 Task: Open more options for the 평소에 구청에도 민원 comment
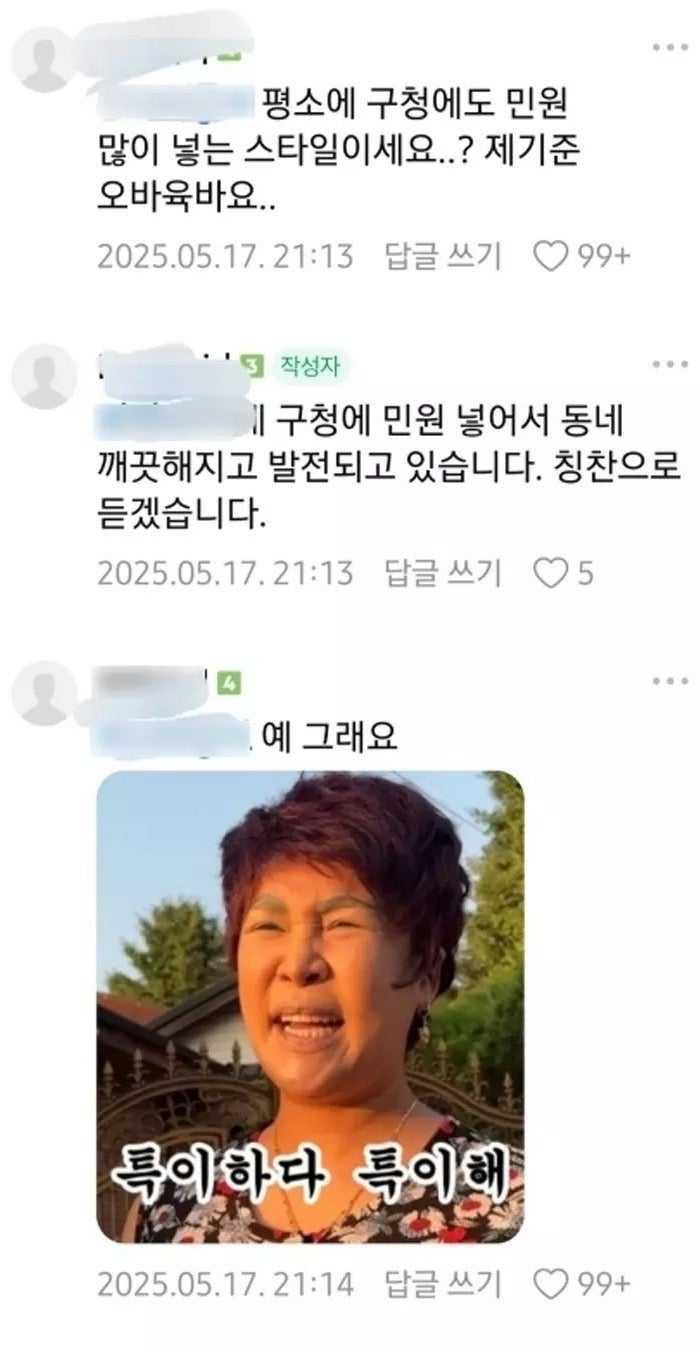[x=669, y=47]
